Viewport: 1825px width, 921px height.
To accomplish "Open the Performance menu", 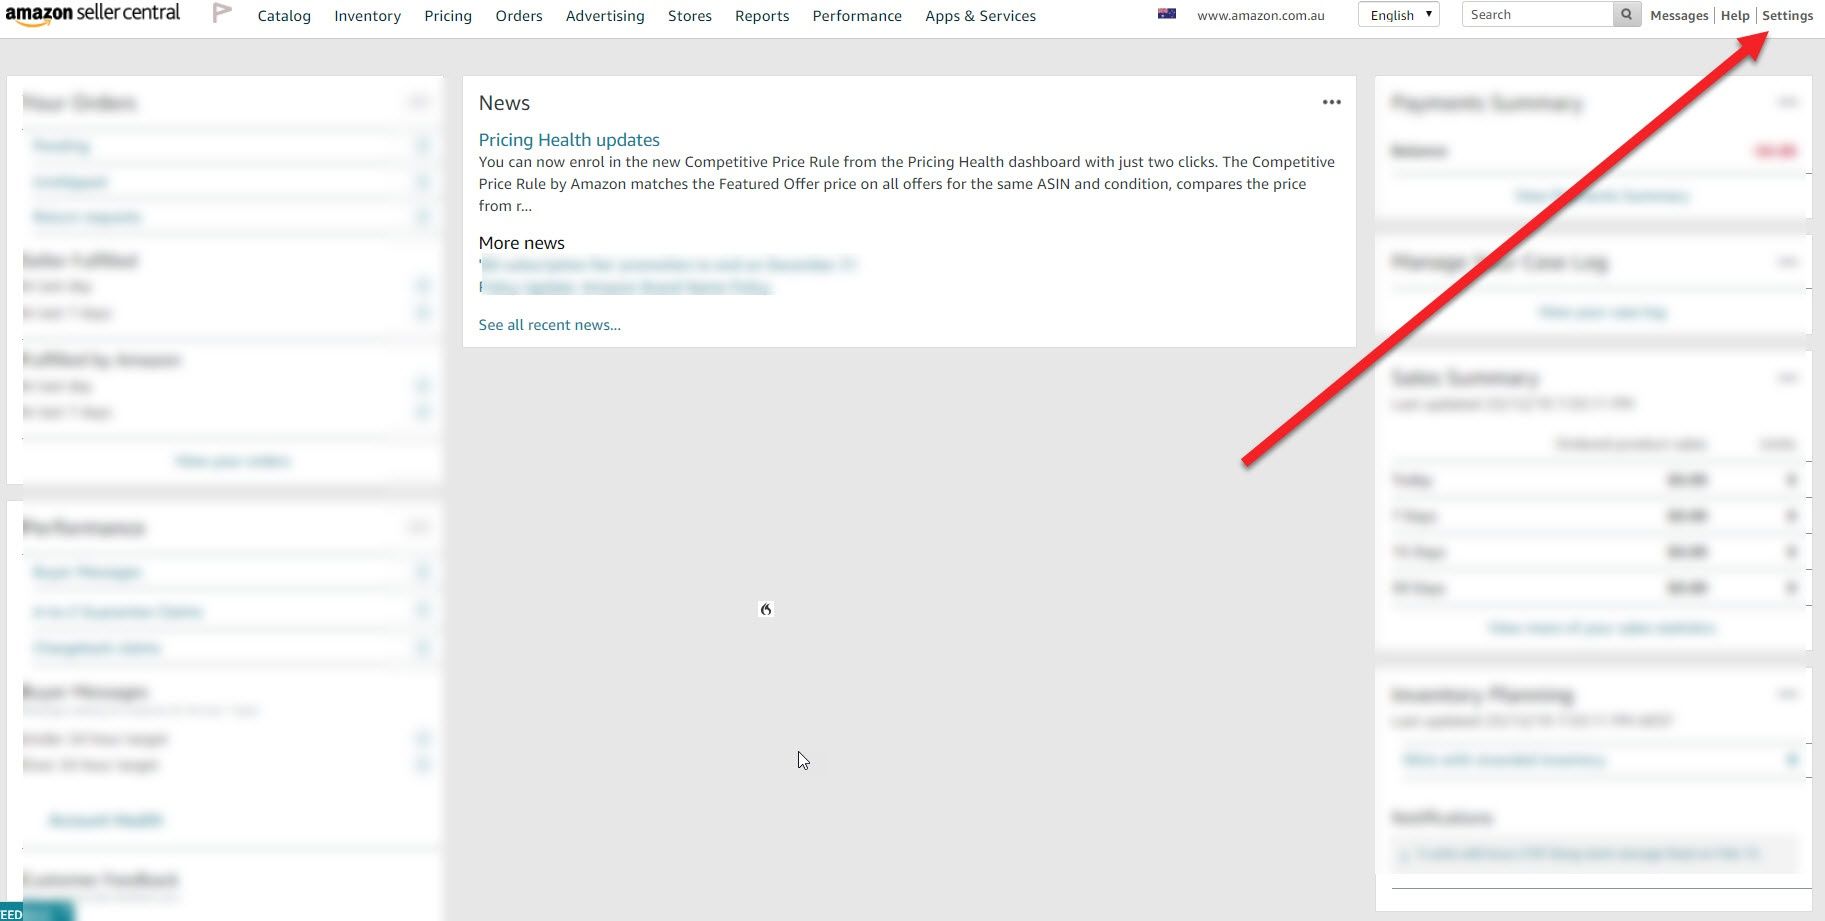I will 857,16.
